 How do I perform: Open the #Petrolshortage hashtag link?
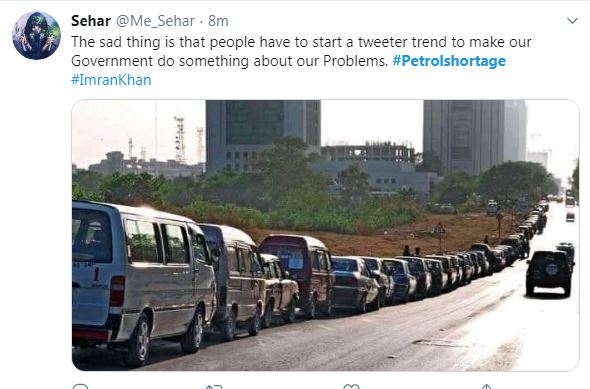pyautogui.click(x=449, y=61)
